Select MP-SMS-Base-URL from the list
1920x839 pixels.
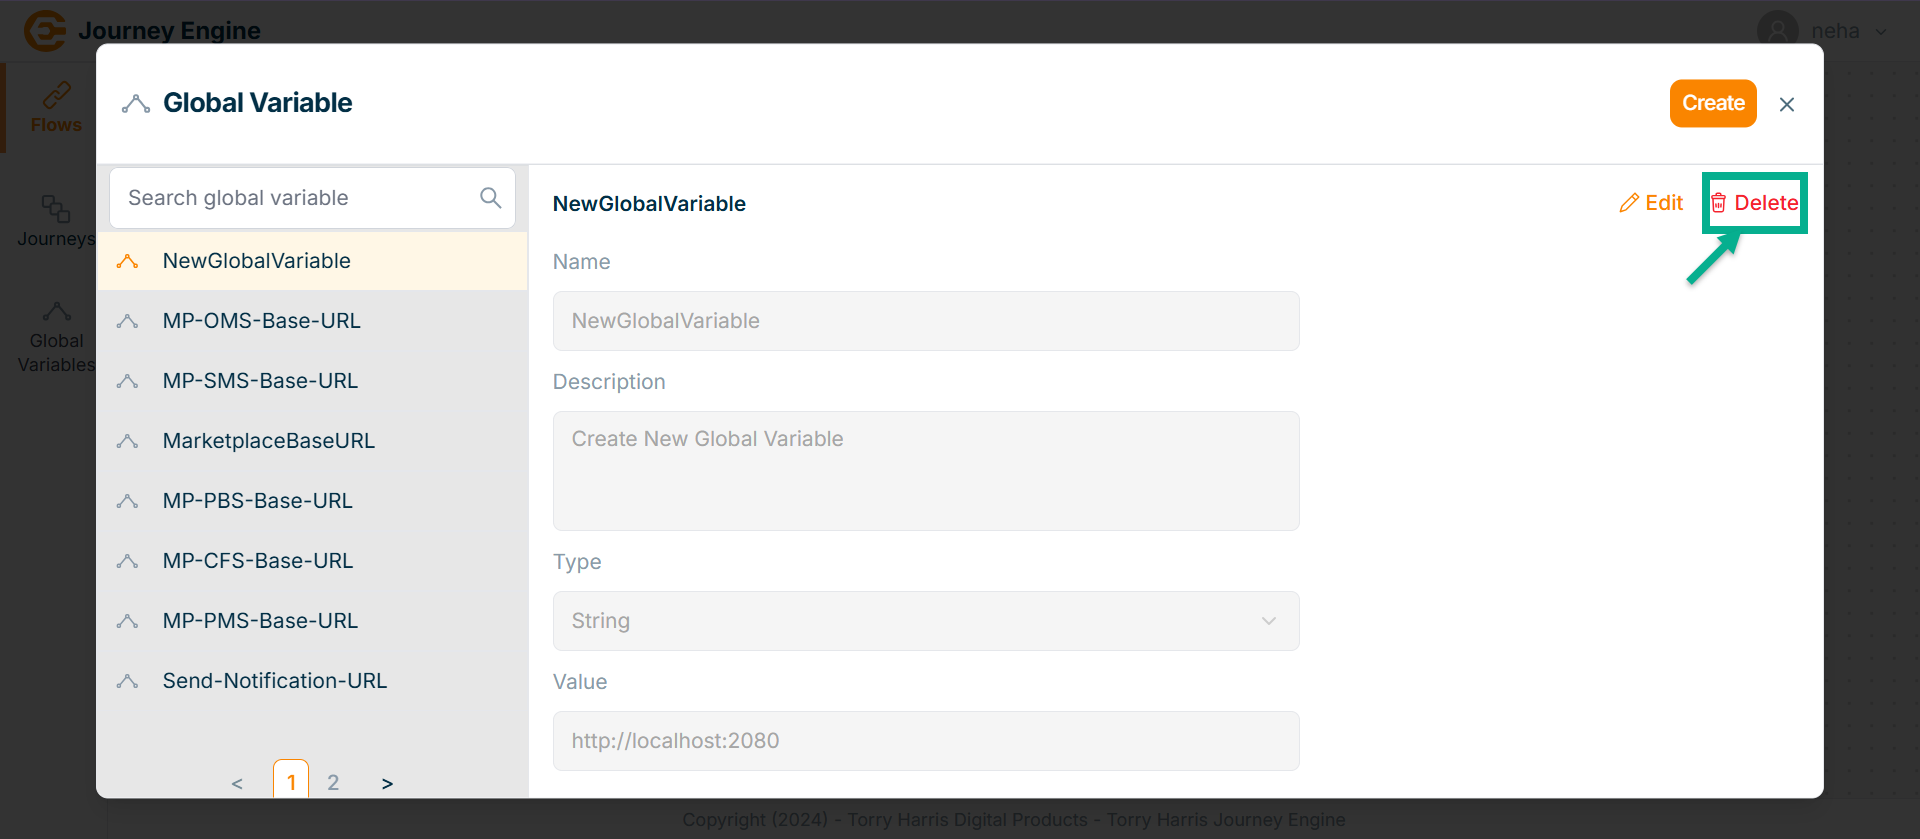[x=260, y=381]
